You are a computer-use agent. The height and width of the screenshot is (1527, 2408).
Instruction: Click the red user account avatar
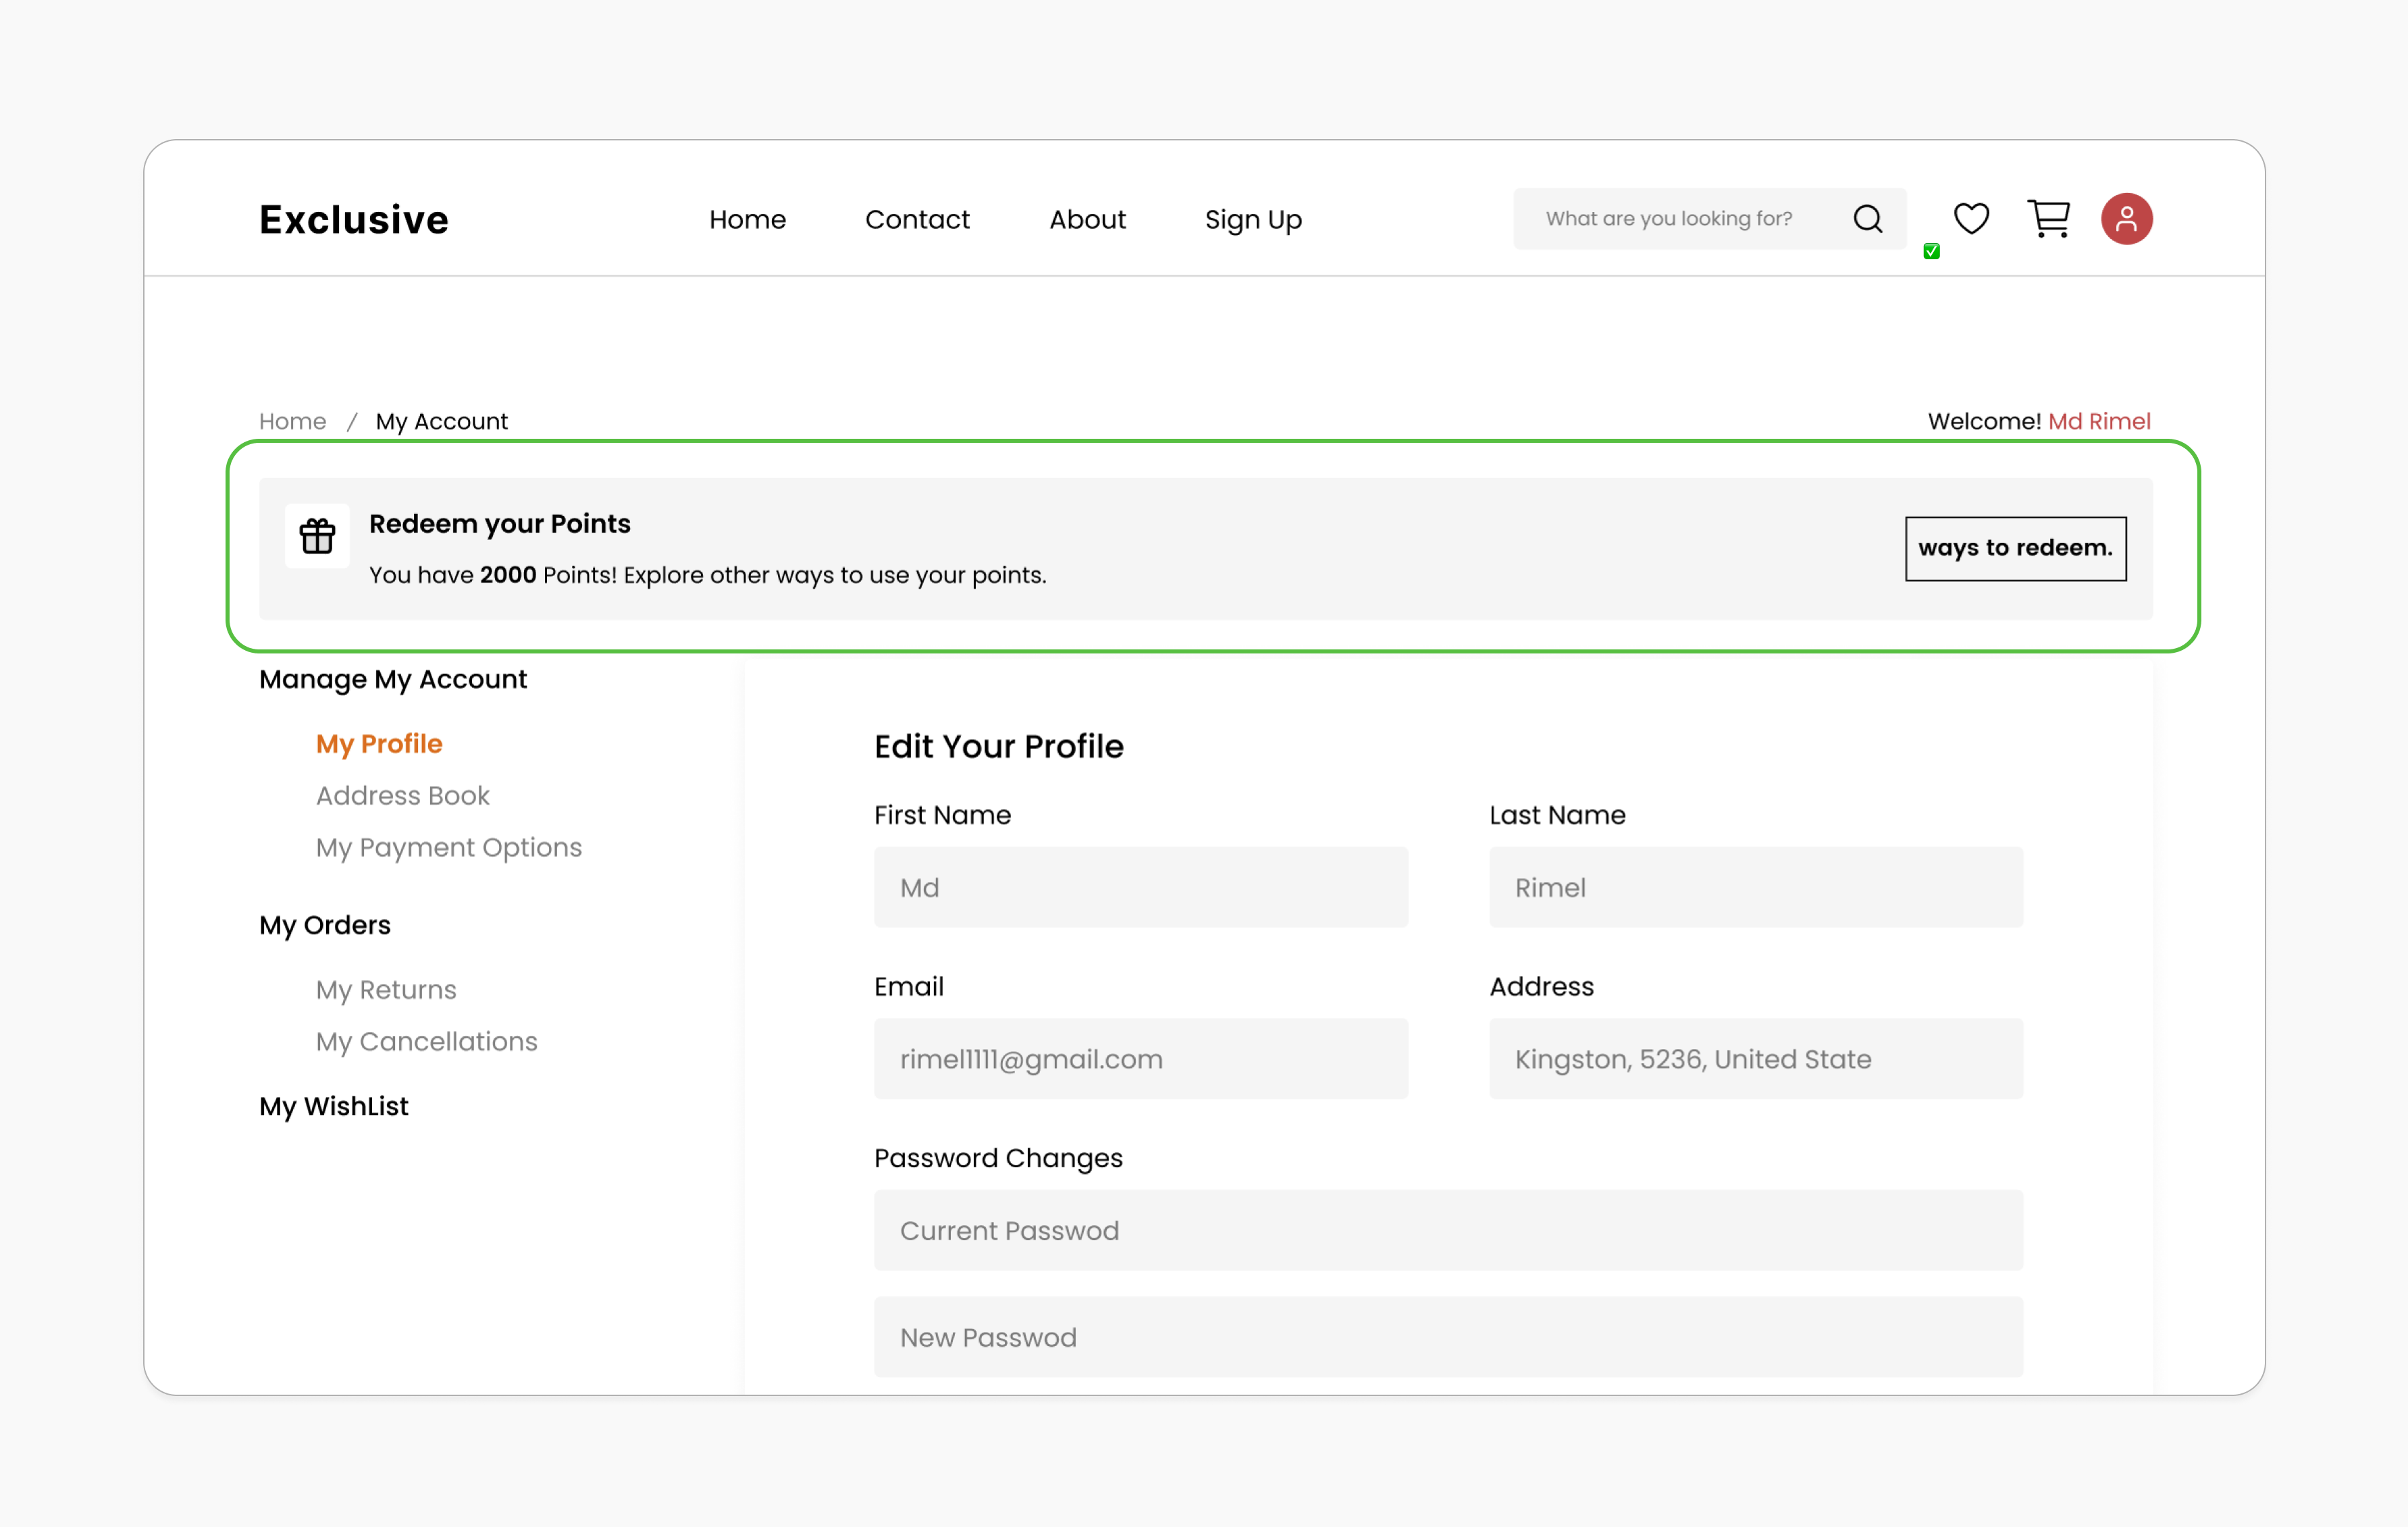pos(2127,218)
